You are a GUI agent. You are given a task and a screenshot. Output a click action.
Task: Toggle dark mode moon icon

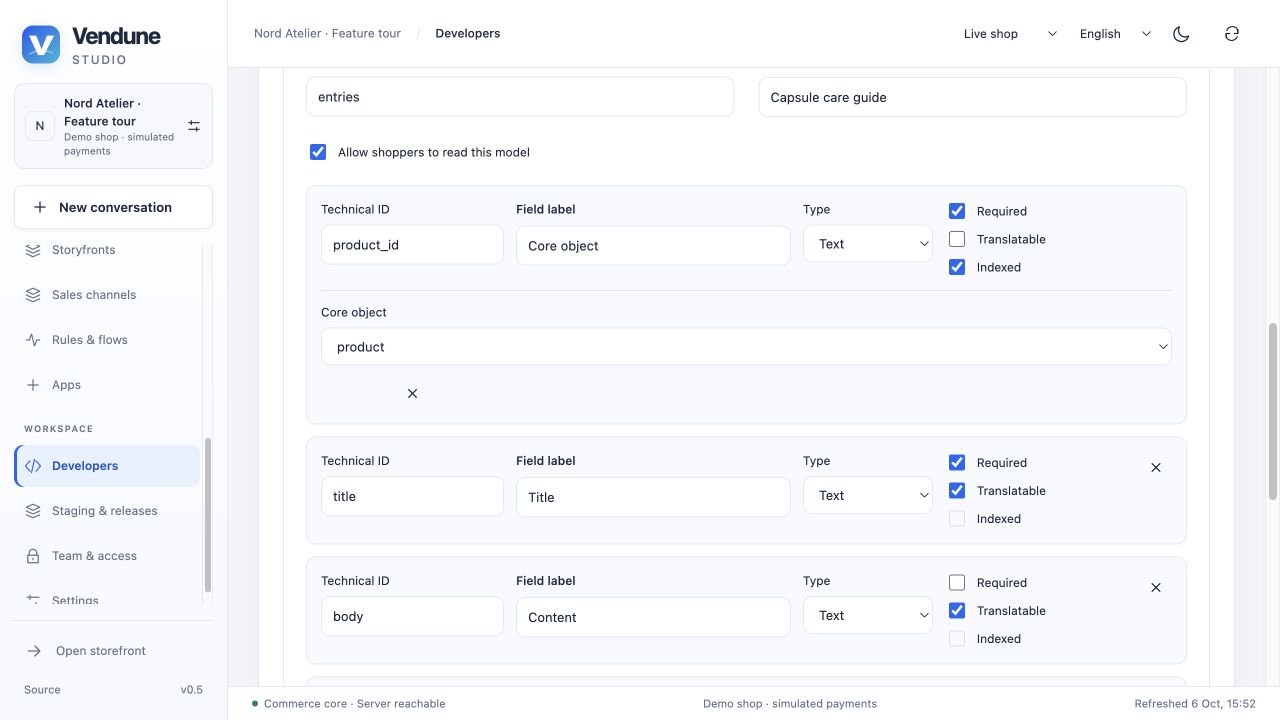[1181, 34]
